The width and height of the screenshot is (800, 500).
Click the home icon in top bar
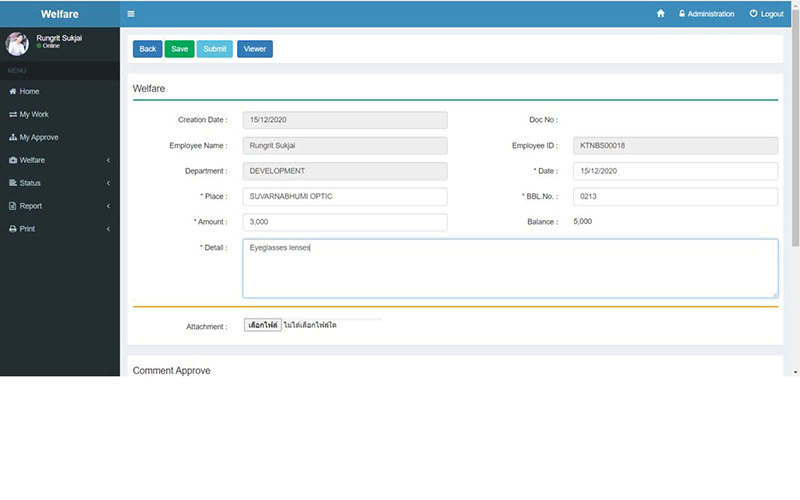point(661,13)
